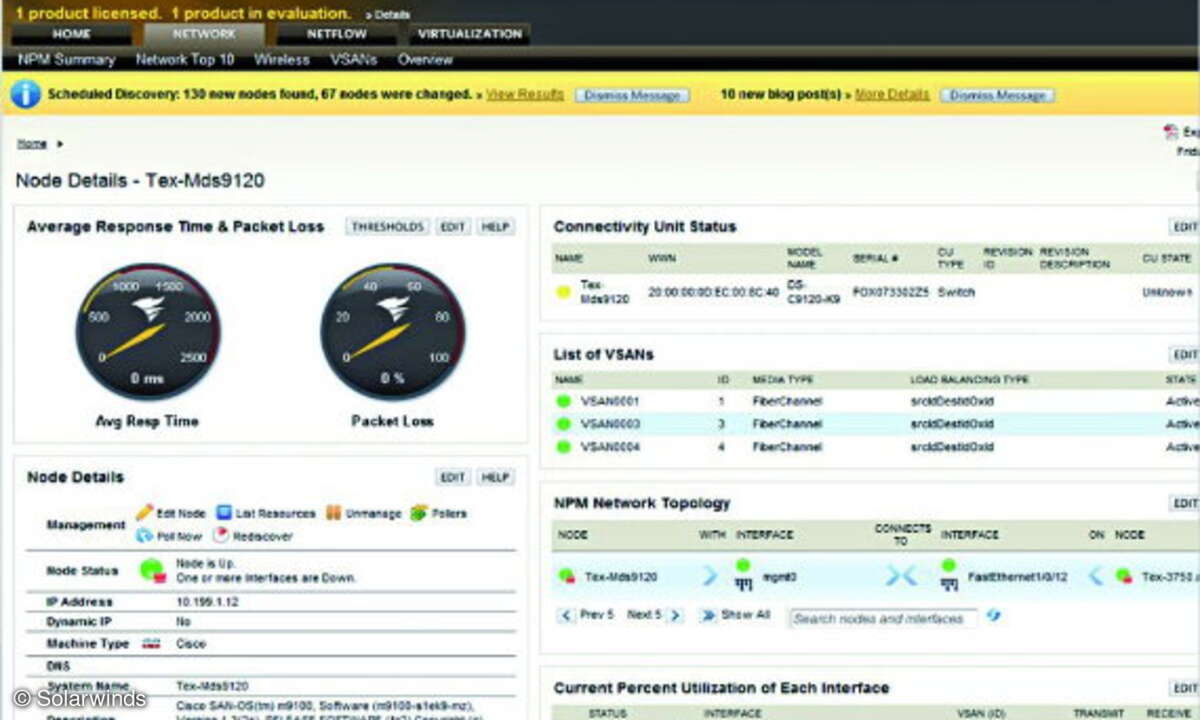This screenshot has width=1200, height=720.
Task: Click EDIT on Connectivity Unit Status panel
Action: tap(1185, 227)
